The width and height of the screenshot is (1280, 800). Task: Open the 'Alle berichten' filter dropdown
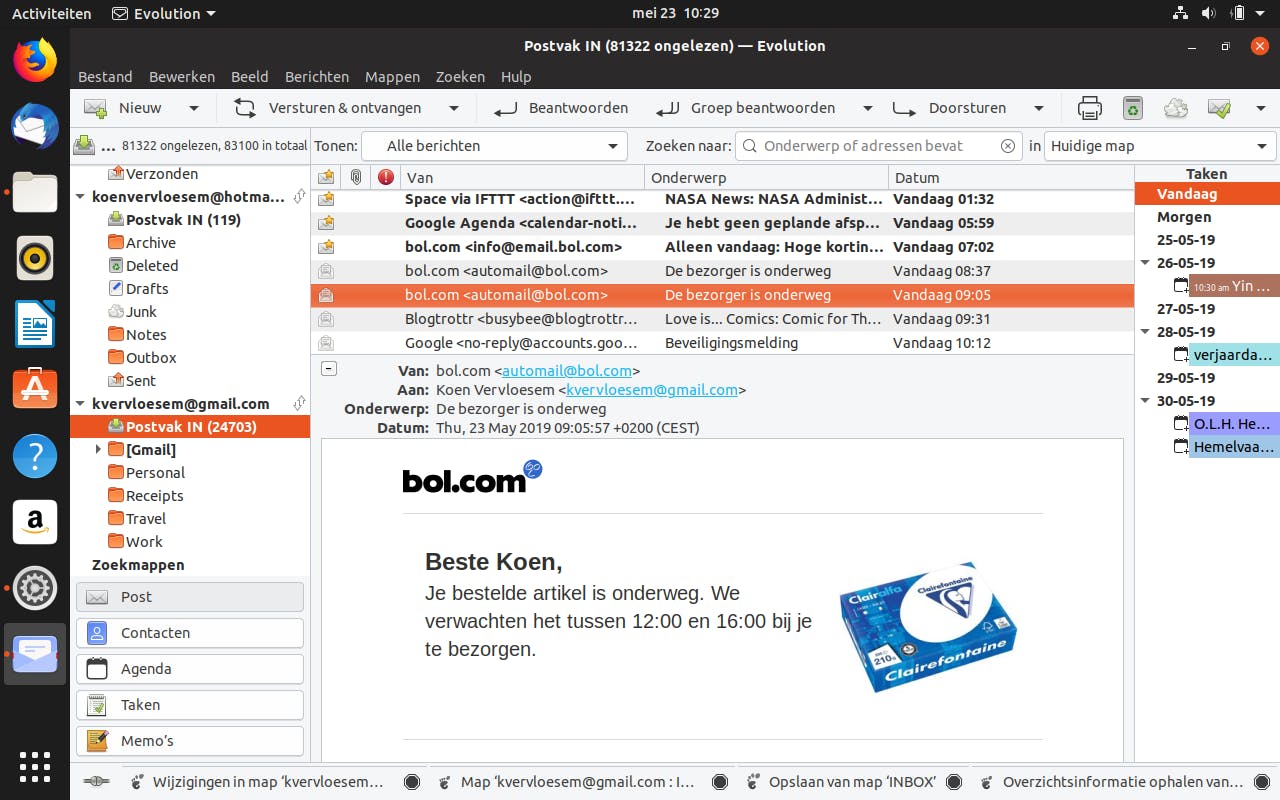coord(494,146)
